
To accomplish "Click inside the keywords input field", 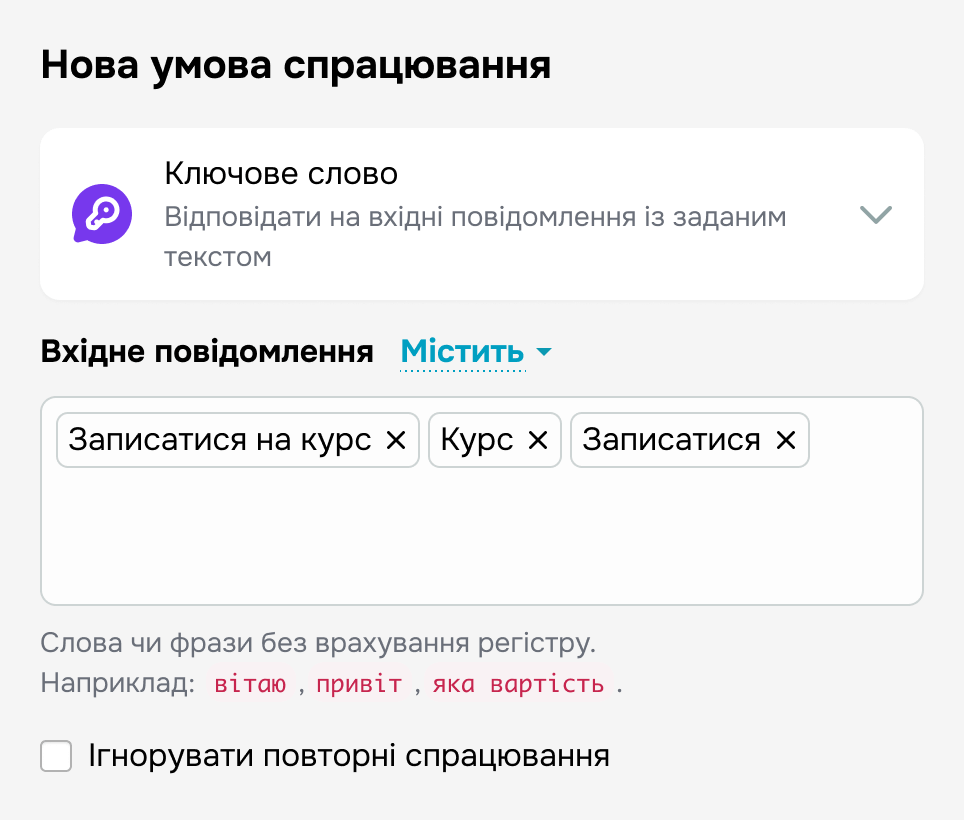I will (480, 530).
